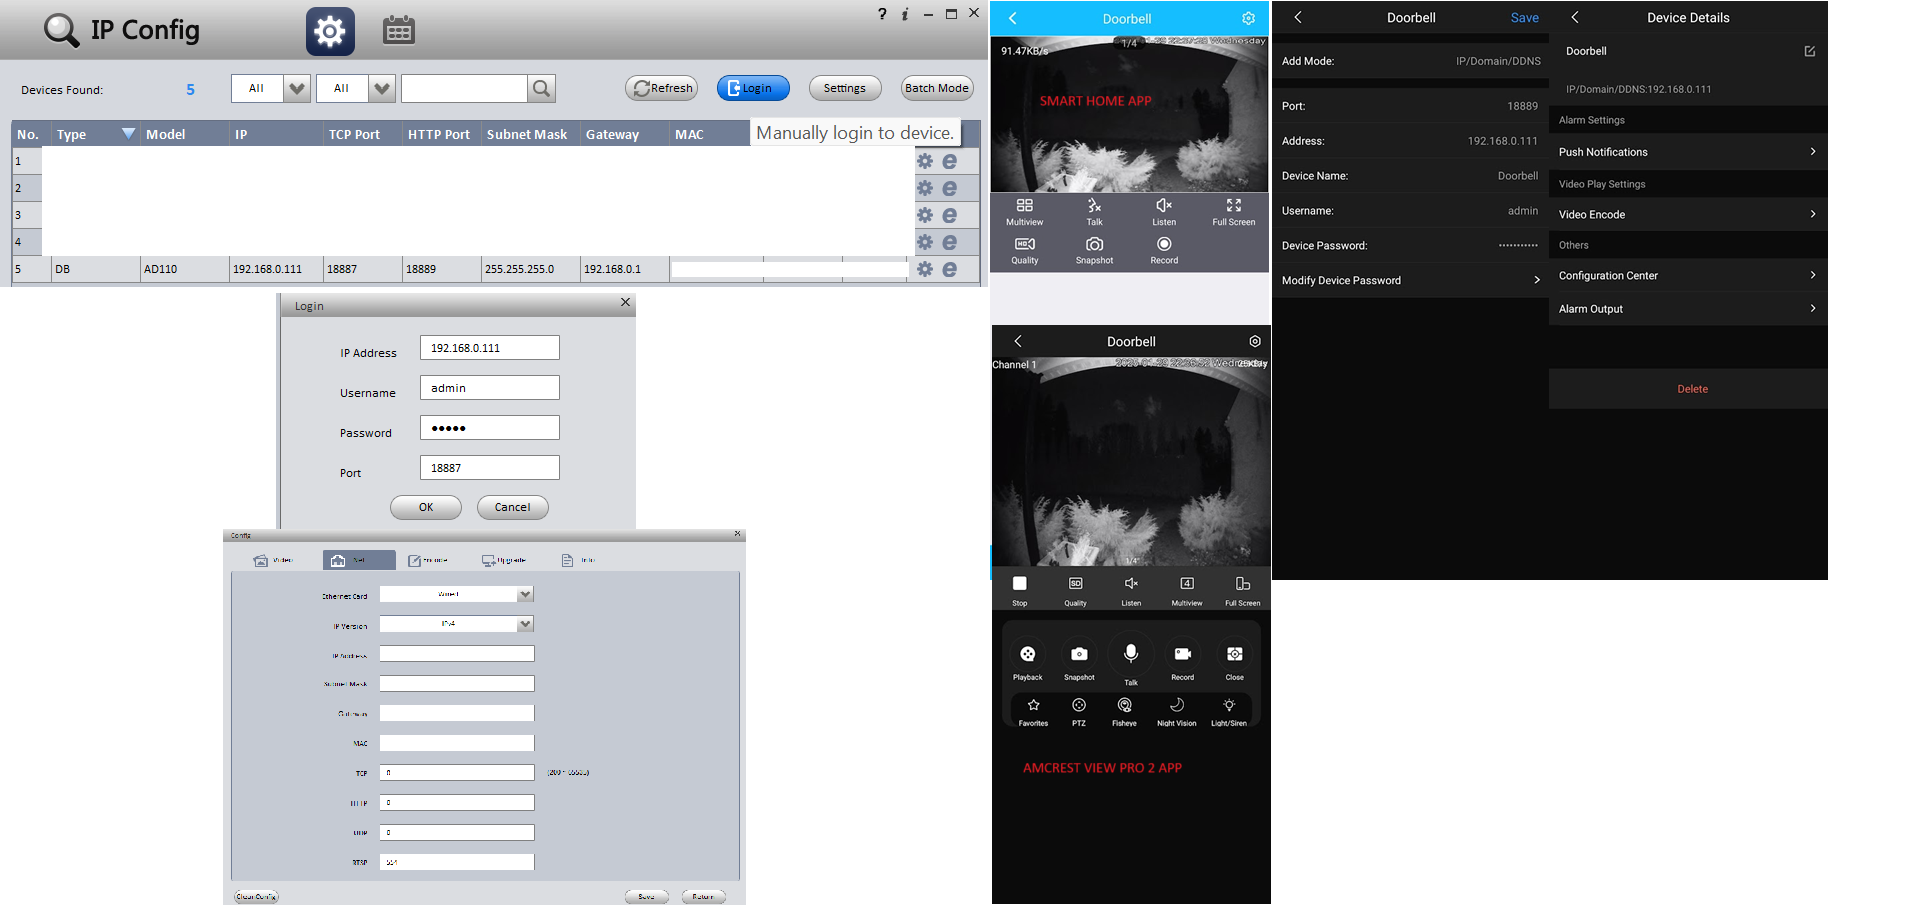Open Configuration Center row

click(1688, 275)
